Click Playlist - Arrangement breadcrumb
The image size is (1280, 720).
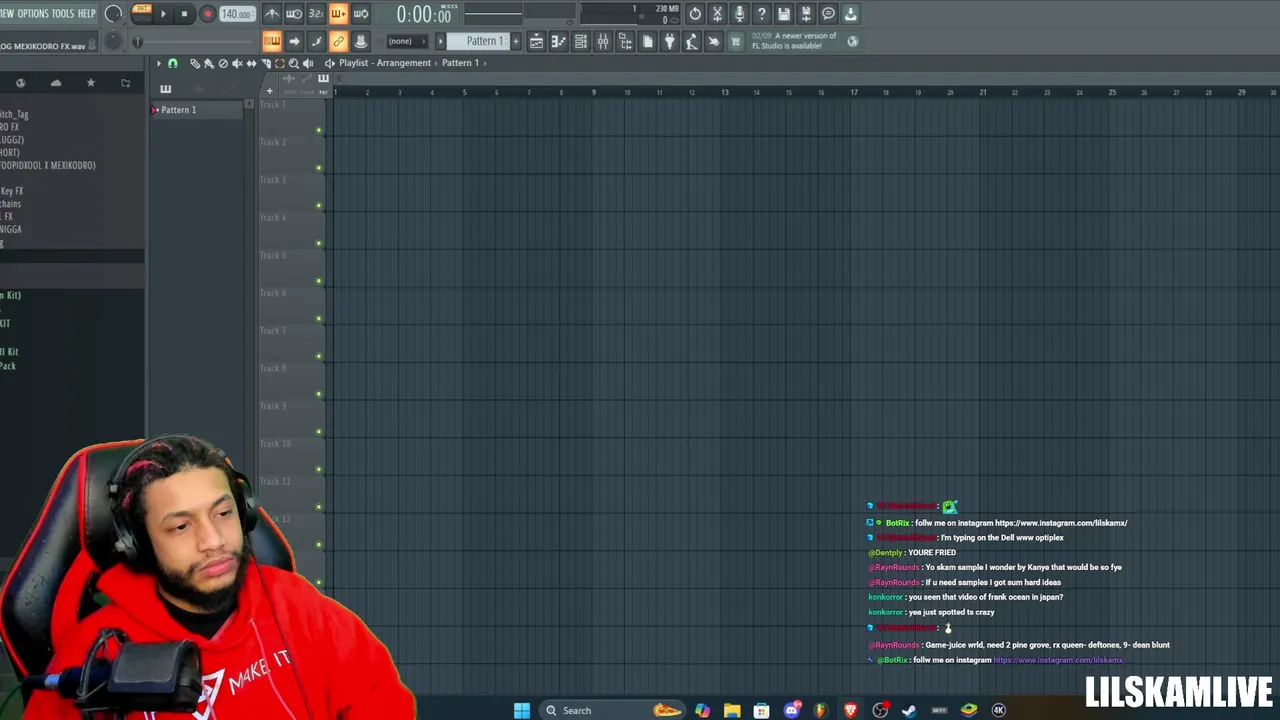(385, 63)
